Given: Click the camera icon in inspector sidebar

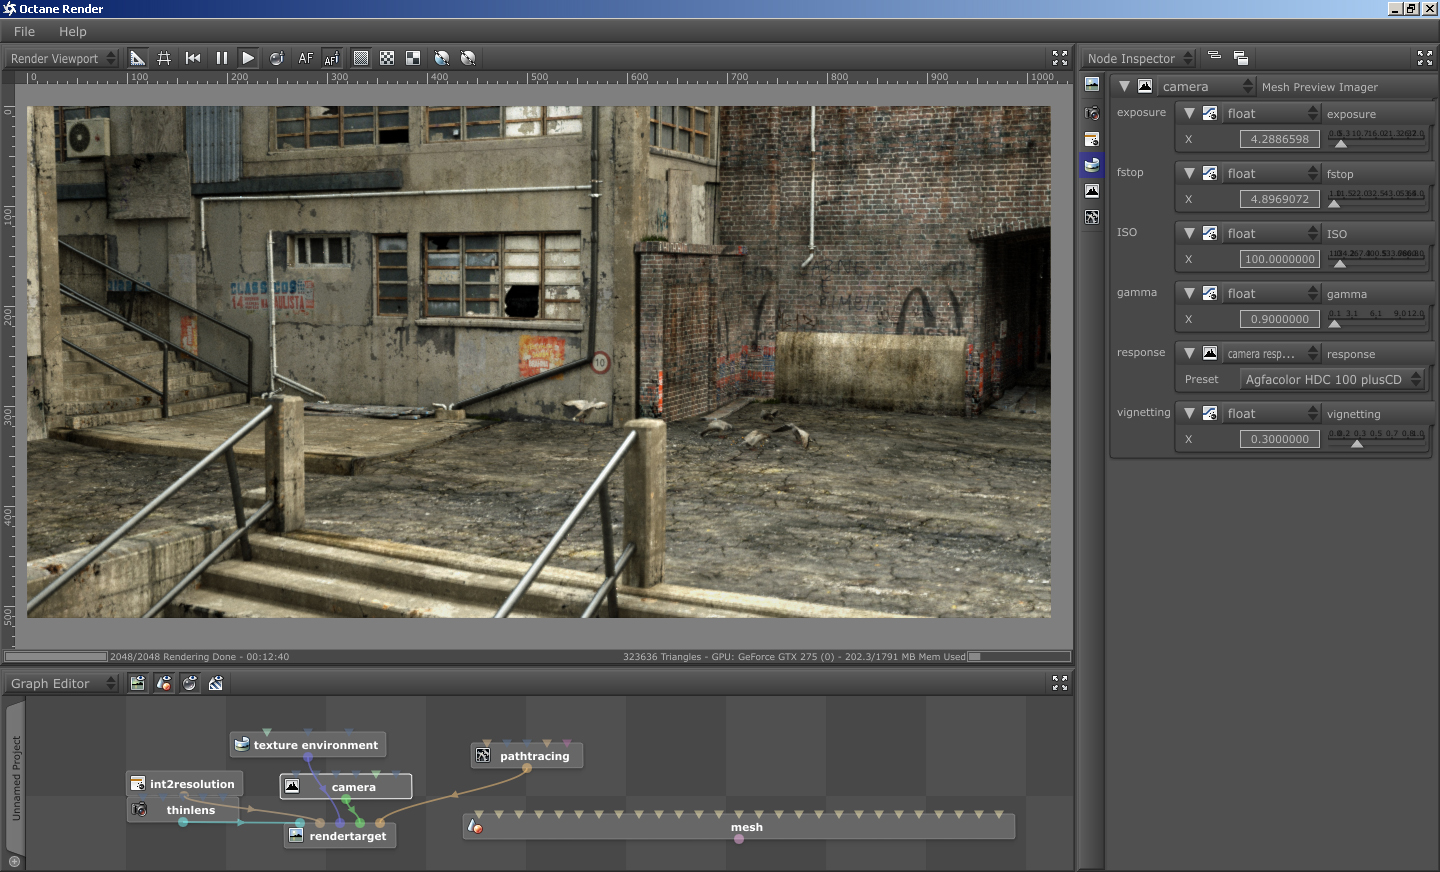Looking at the screenshot, I should point(1092,113).
